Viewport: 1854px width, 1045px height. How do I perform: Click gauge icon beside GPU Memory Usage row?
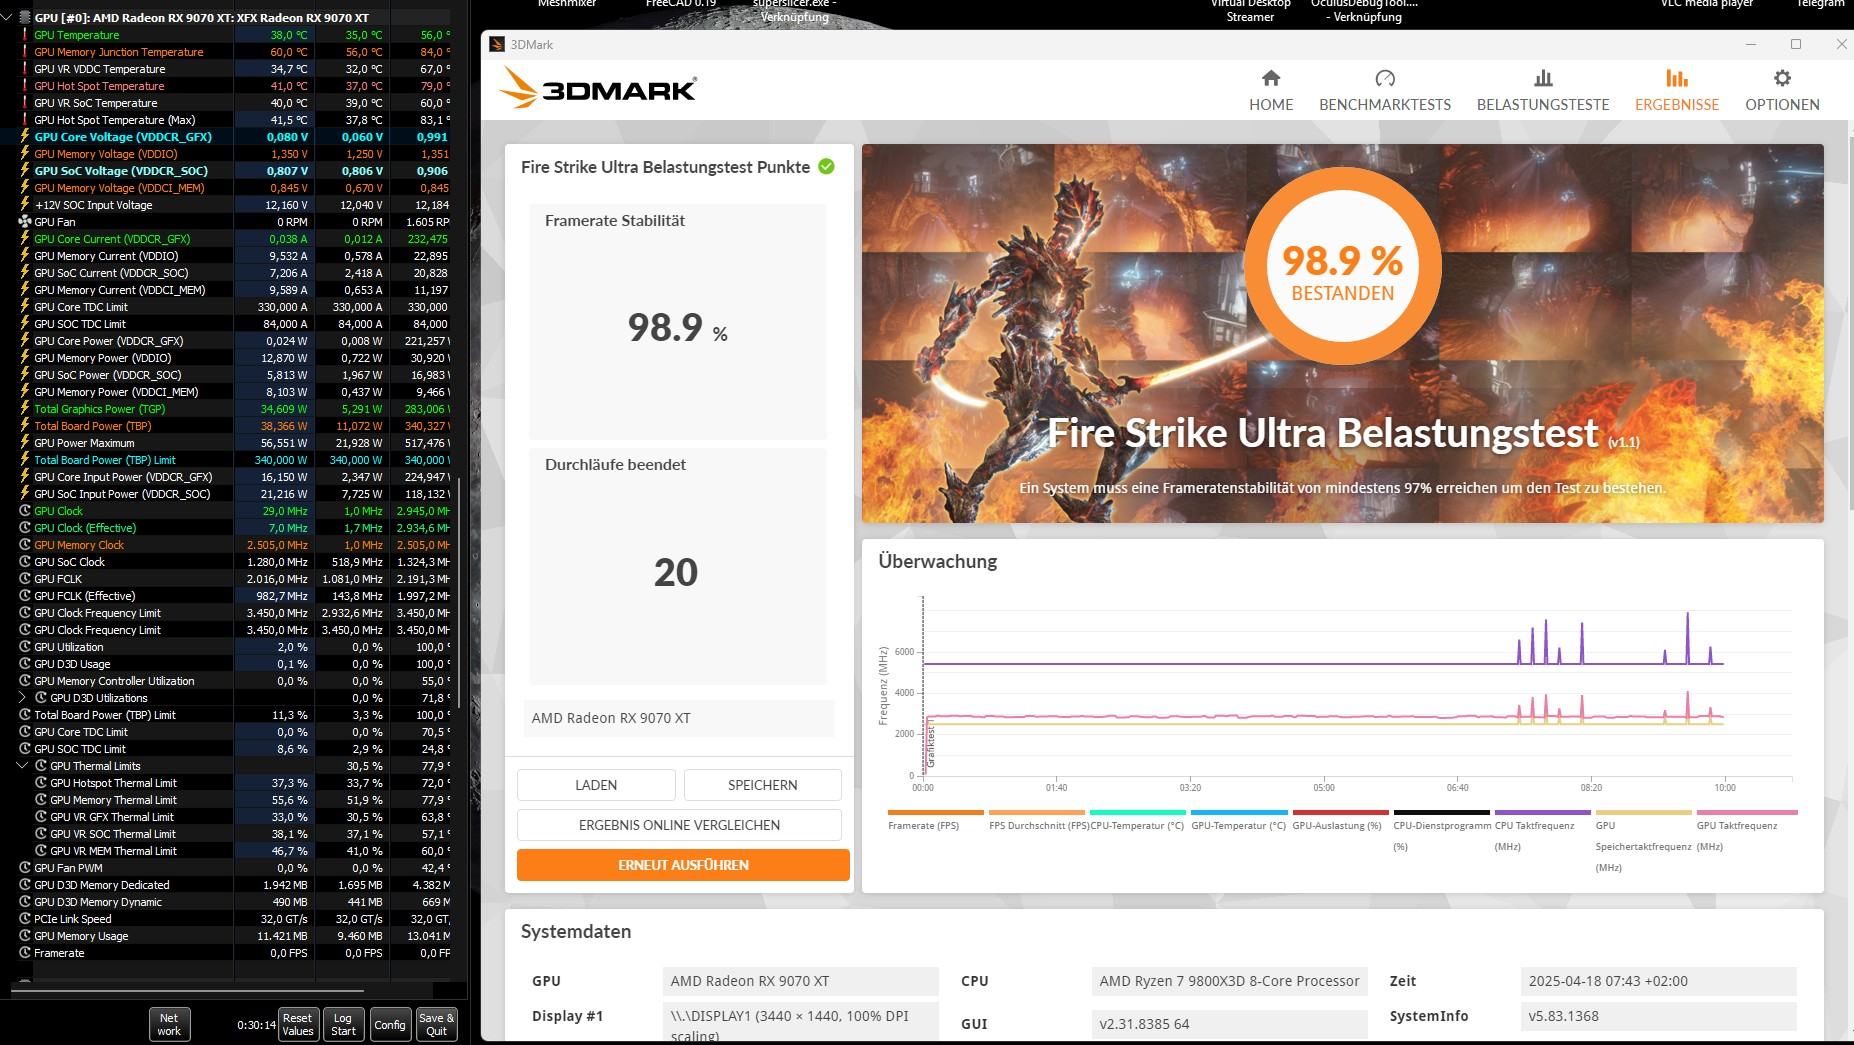(x=25, y=936)
